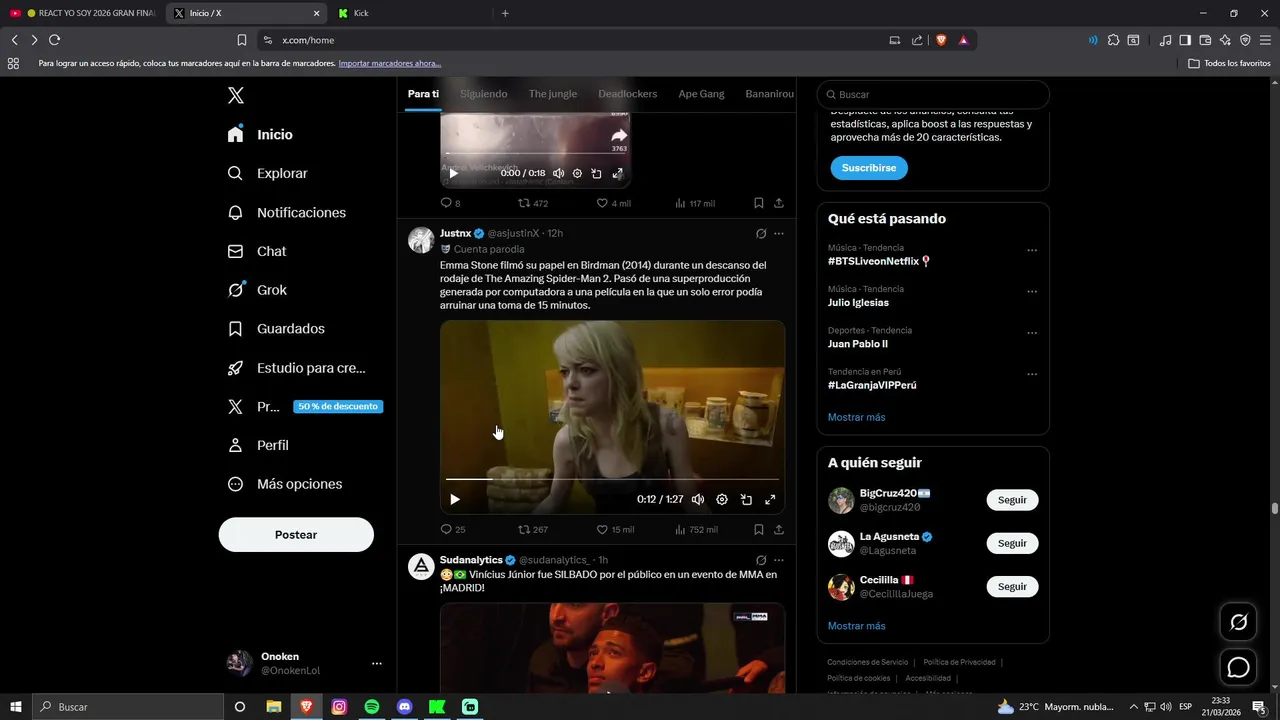The image size is (1280, 720).
Task: Open options for Juan Pablo II trend
Action: tap(1032, 333)
